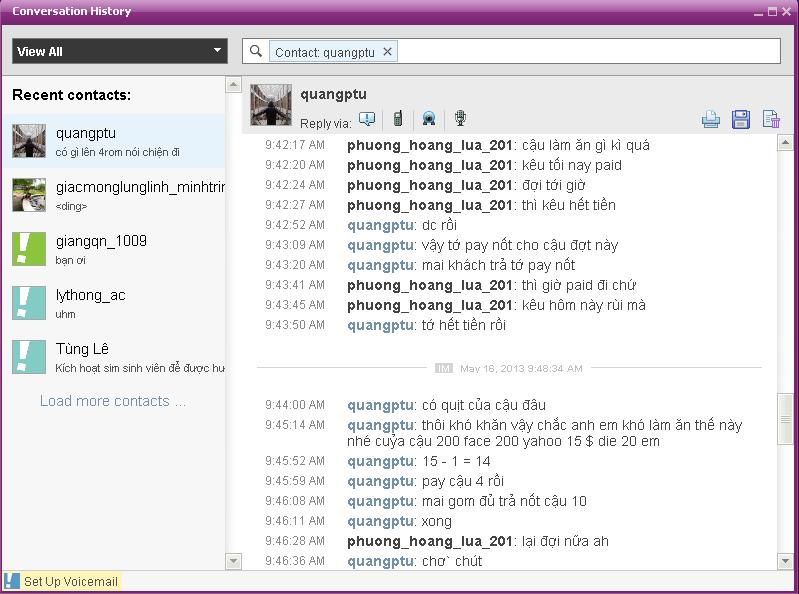Select contact Tùng Lê
The width and height of the screenshot is (799, 594).
pos(114,357)
